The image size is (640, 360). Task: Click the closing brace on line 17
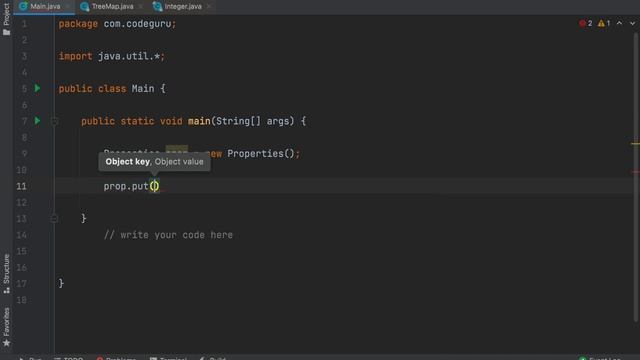coord(61,283)
